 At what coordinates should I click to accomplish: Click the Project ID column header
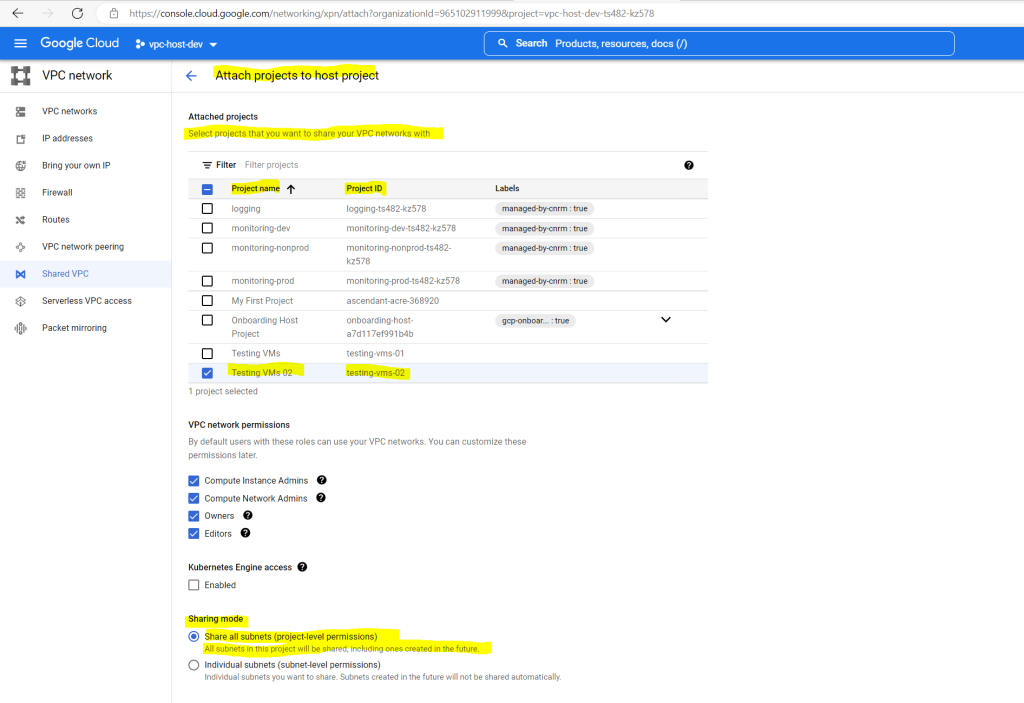[364, 188]
